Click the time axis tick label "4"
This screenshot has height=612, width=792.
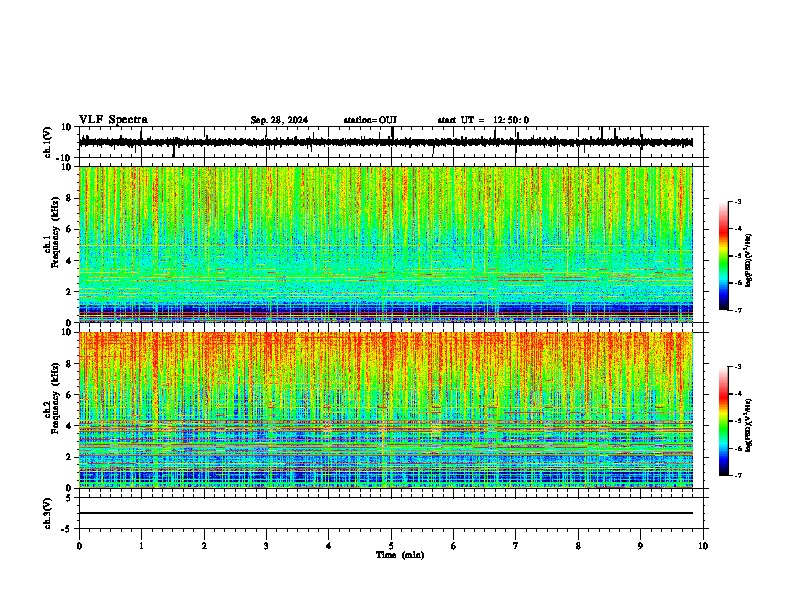click(x=329, y=546)
